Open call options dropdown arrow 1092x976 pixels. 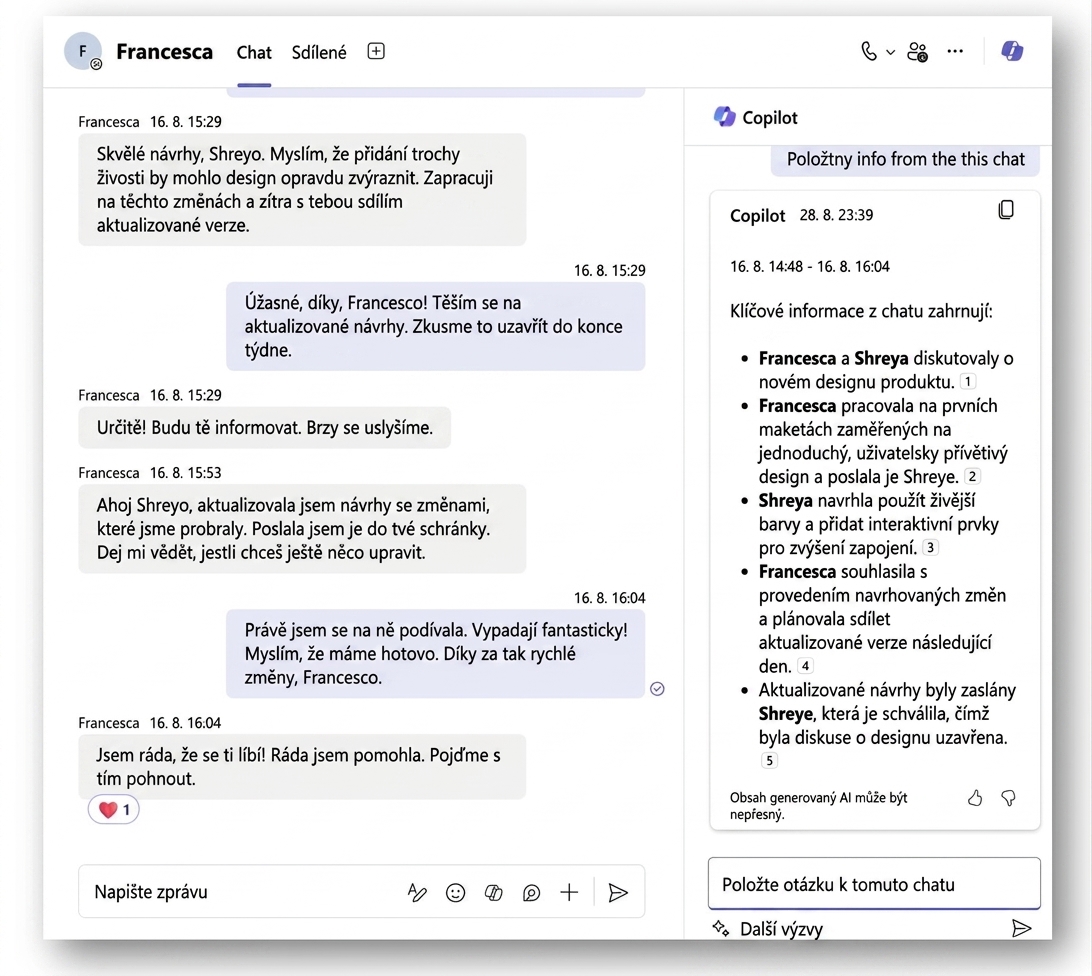point(891,52)
